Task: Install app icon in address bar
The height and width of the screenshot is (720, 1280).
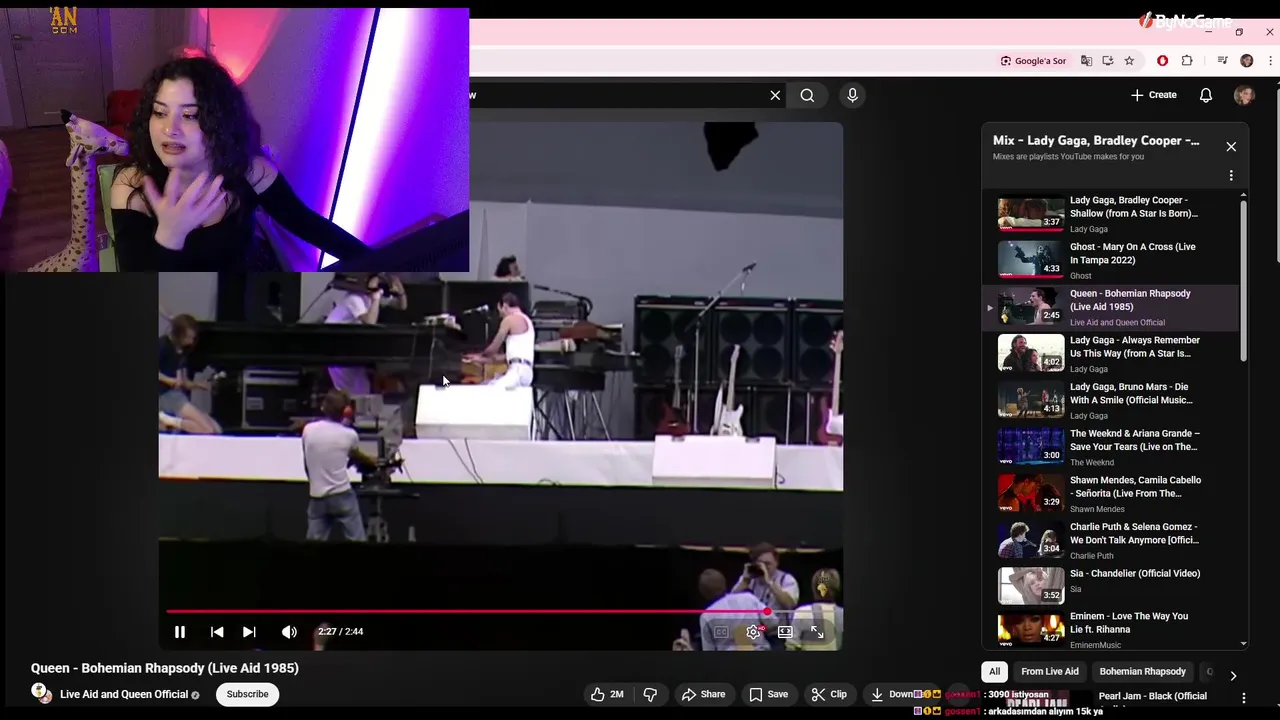Action: (1108, 61)
